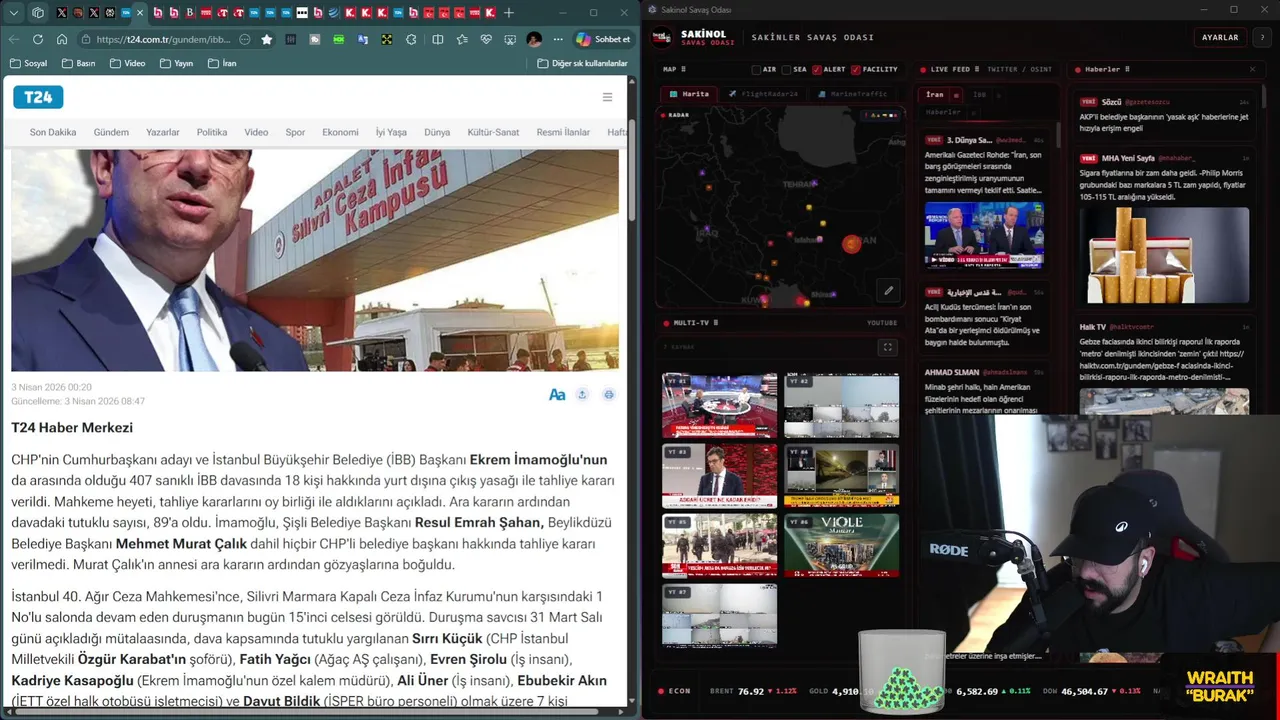Open the Sözcü tweet about AKP'li belediye başkanı

click(1164, 115)
